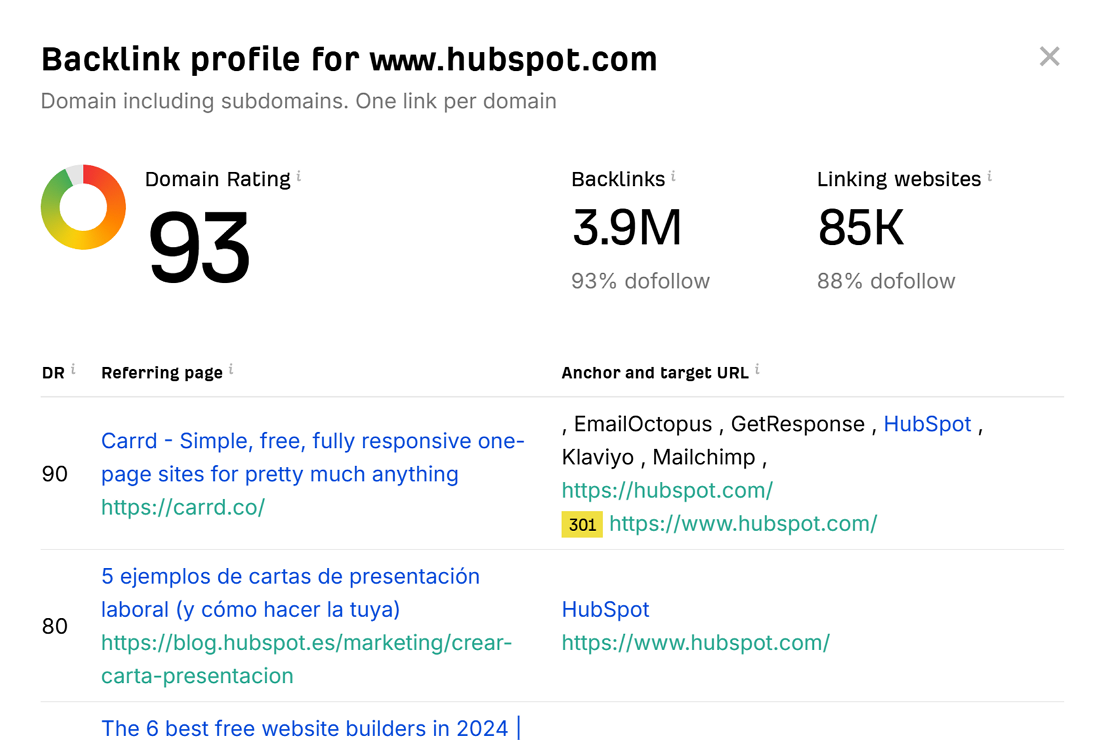Click the 93 Domain Rating value

pyautogui.click(x=199, y=248)
